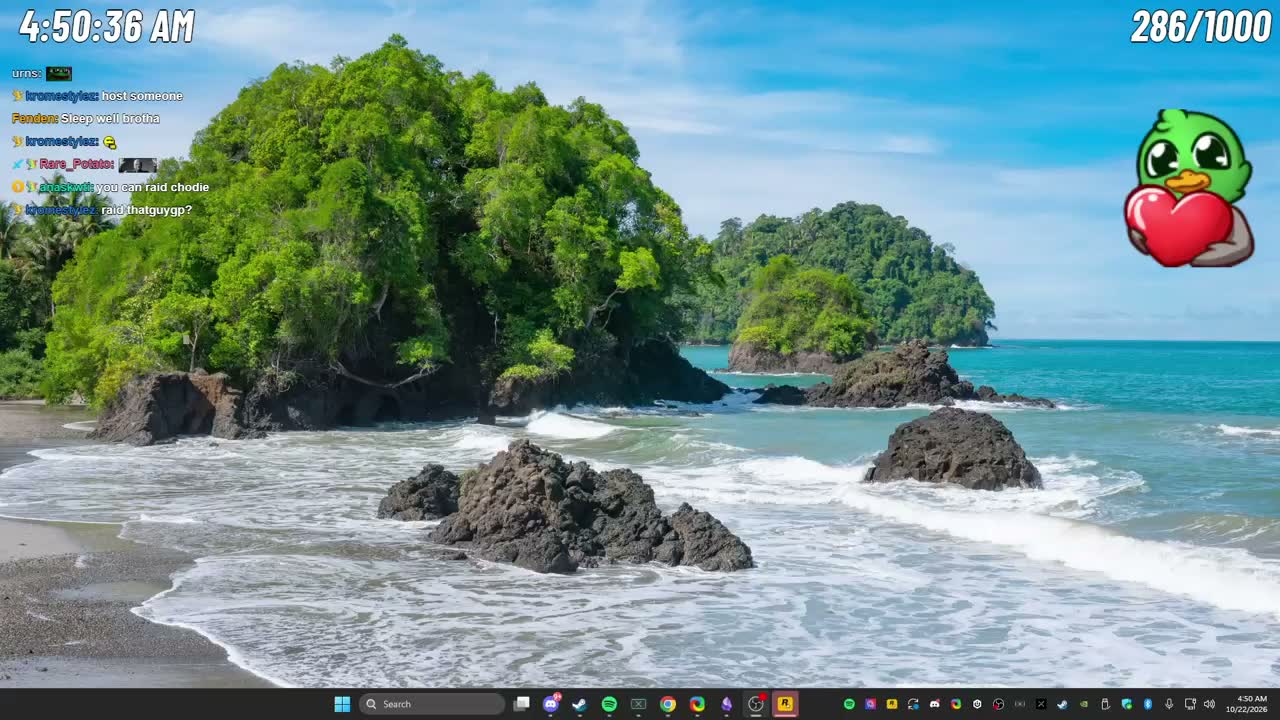1280x720 pixels.
Task: Click chat message 'you can raid chodie'
Action: coord(153,187)
